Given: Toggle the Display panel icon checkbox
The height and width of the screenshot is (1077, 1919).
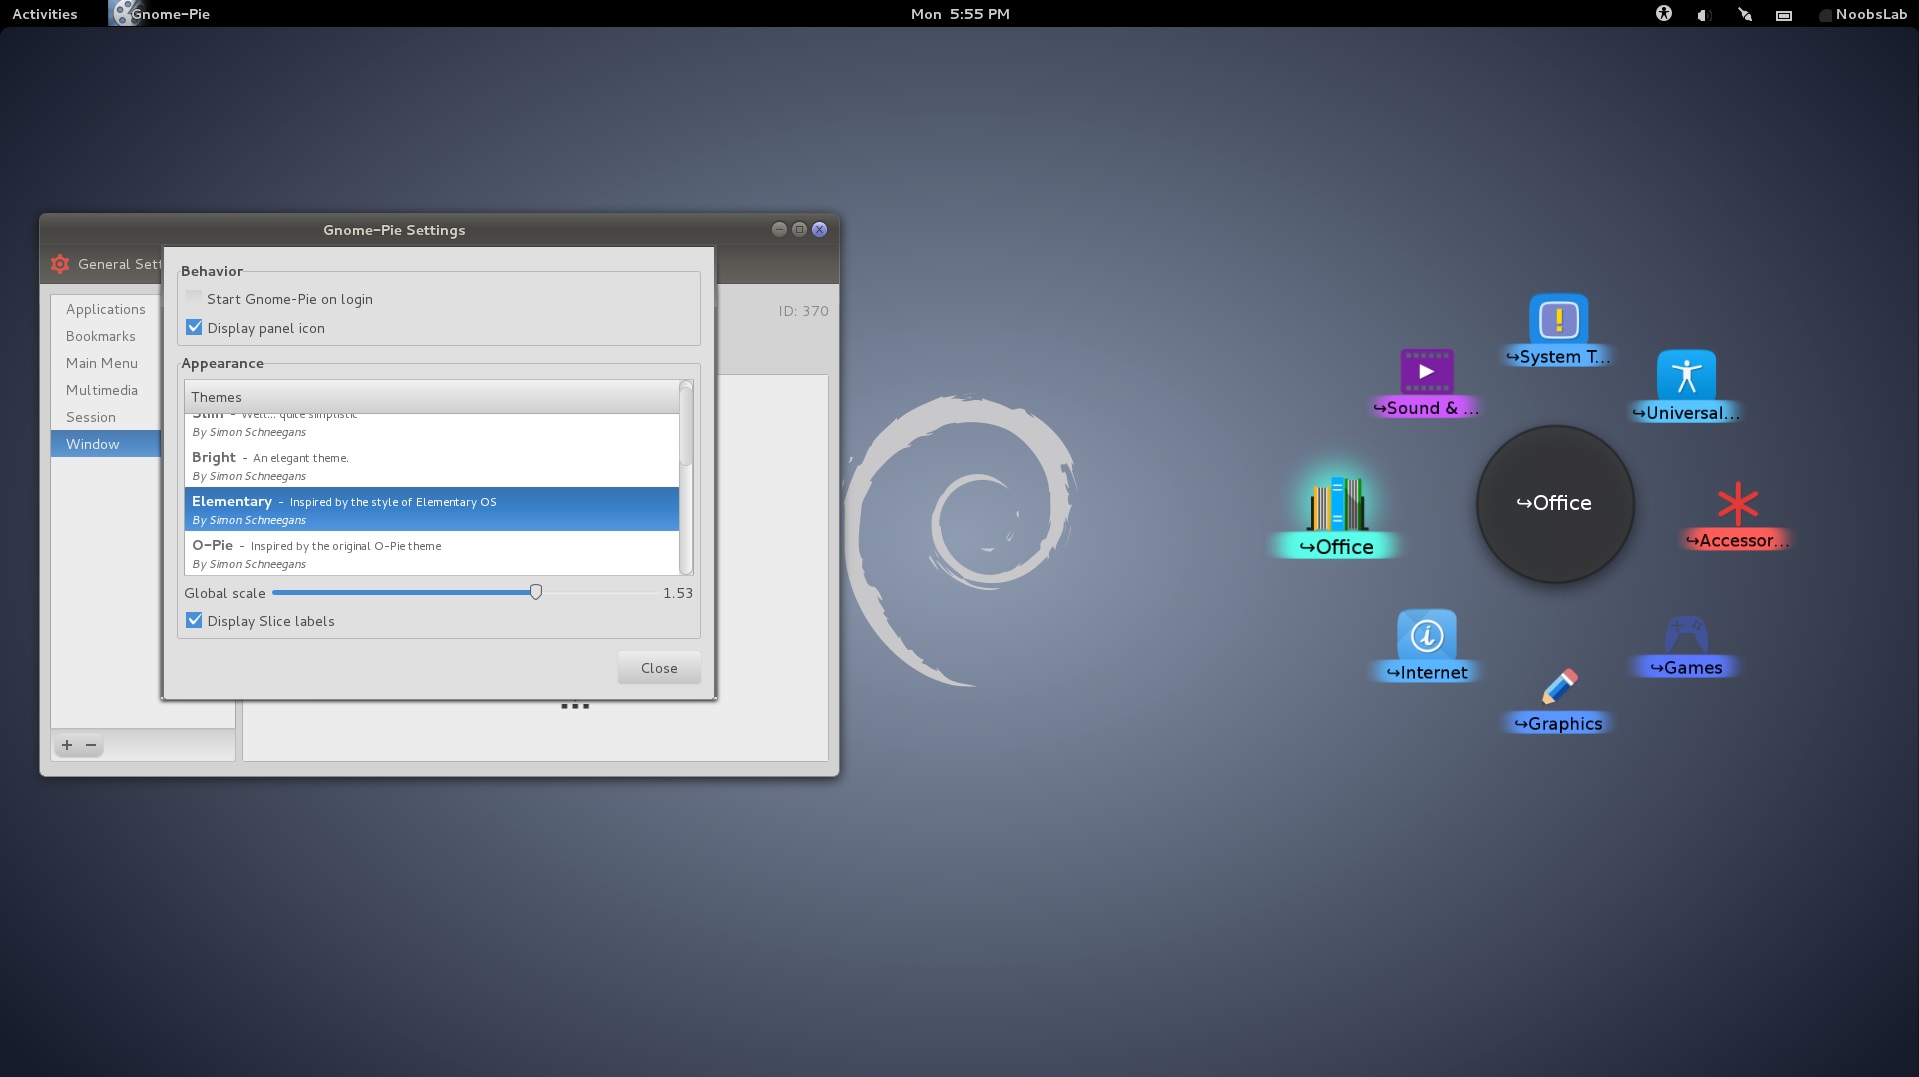Looking at the screenshot, I should point(194,327).
